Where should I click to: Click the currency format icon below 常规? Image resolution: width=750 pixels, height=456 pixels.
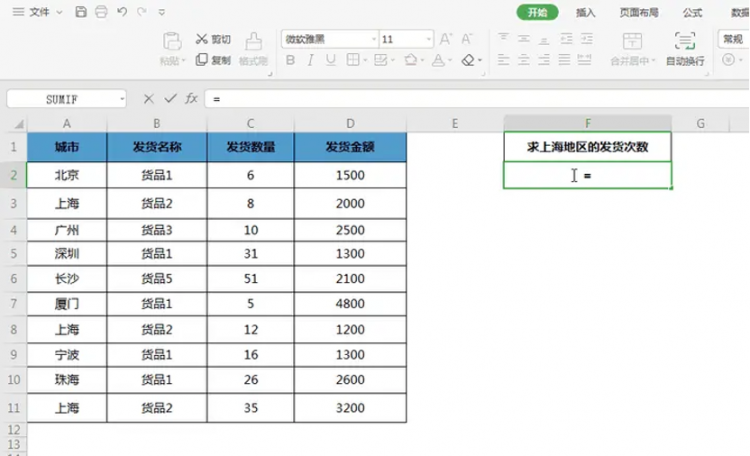728,60
